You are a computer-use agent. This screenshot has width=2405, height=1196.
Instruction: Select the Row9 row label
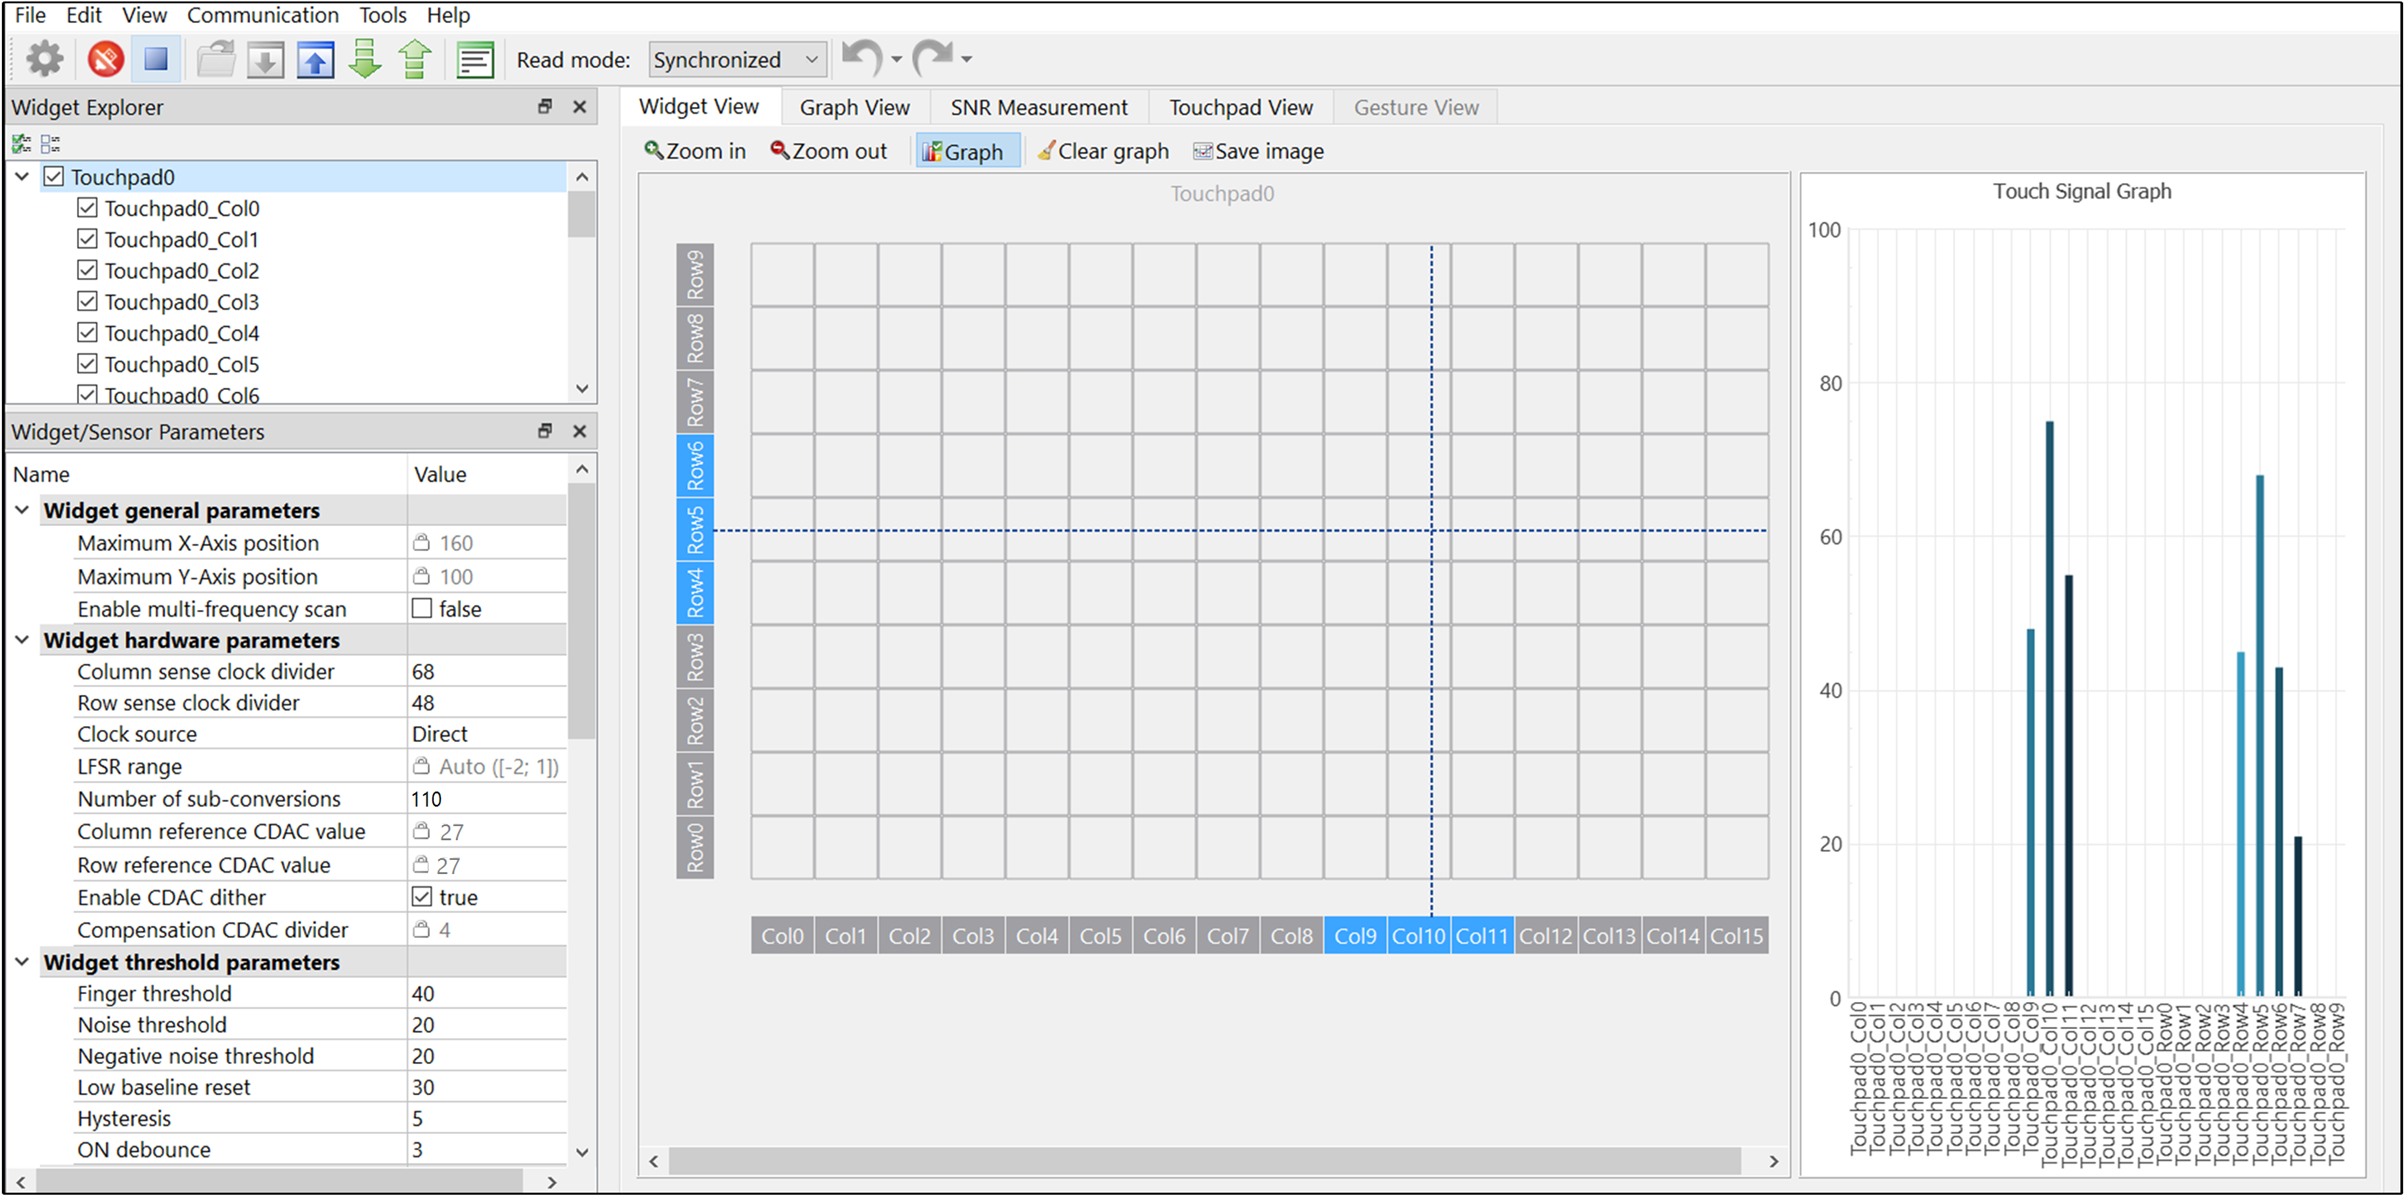click(x=695, y=275)
